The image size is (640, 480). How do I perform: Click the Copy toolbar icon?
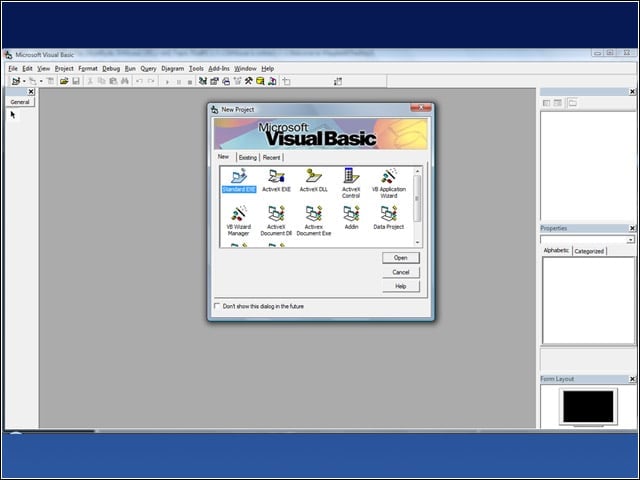pos(102,81)
